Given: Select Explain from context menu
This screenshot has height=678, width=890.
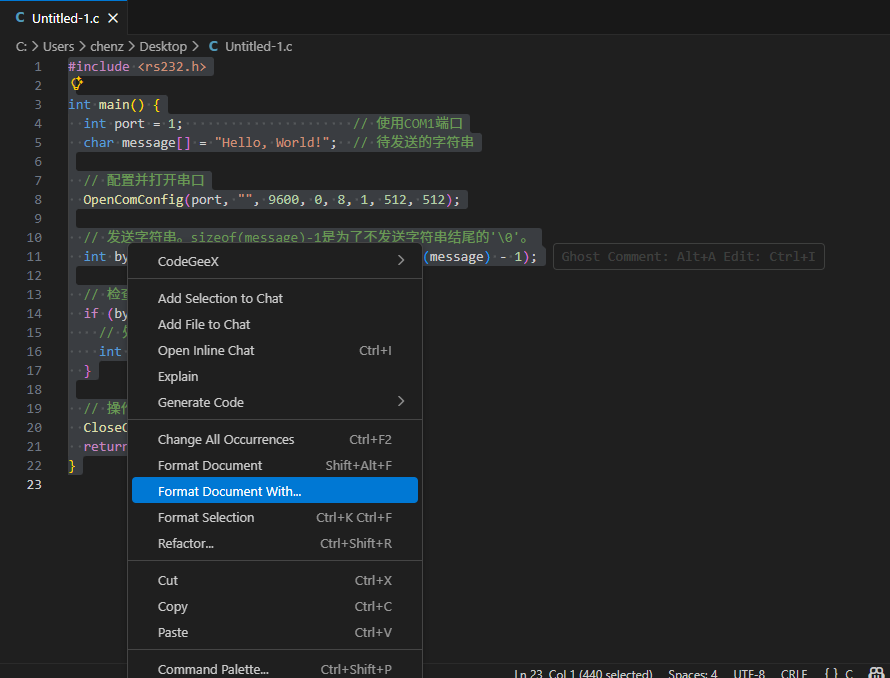Looking at the screenshot, I should click(275, 376).
